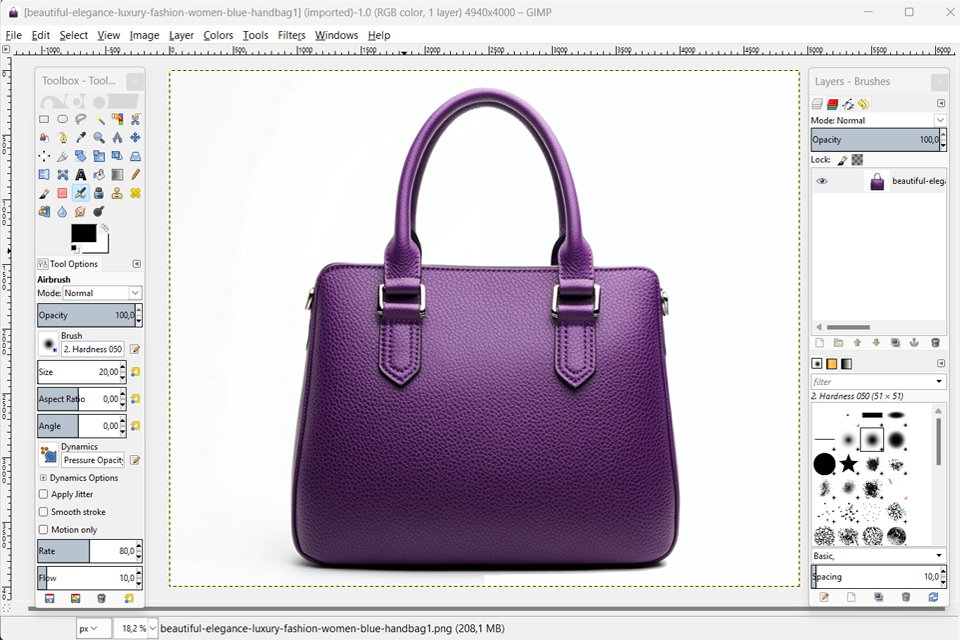Select the Fuzzy Select magic wand tool
960x640 pixels.
coord(99,119)
